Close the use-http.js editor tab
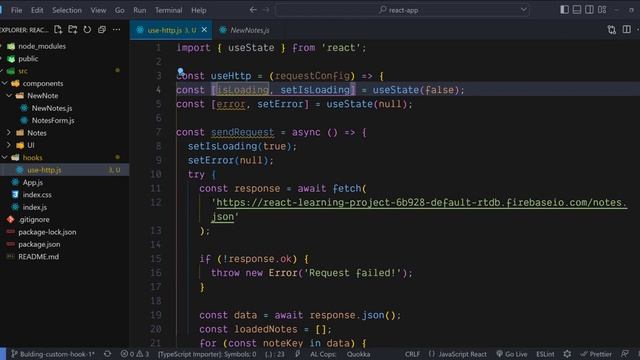The height and width of the screenshot is (360, 640). (x=204, y=30)
